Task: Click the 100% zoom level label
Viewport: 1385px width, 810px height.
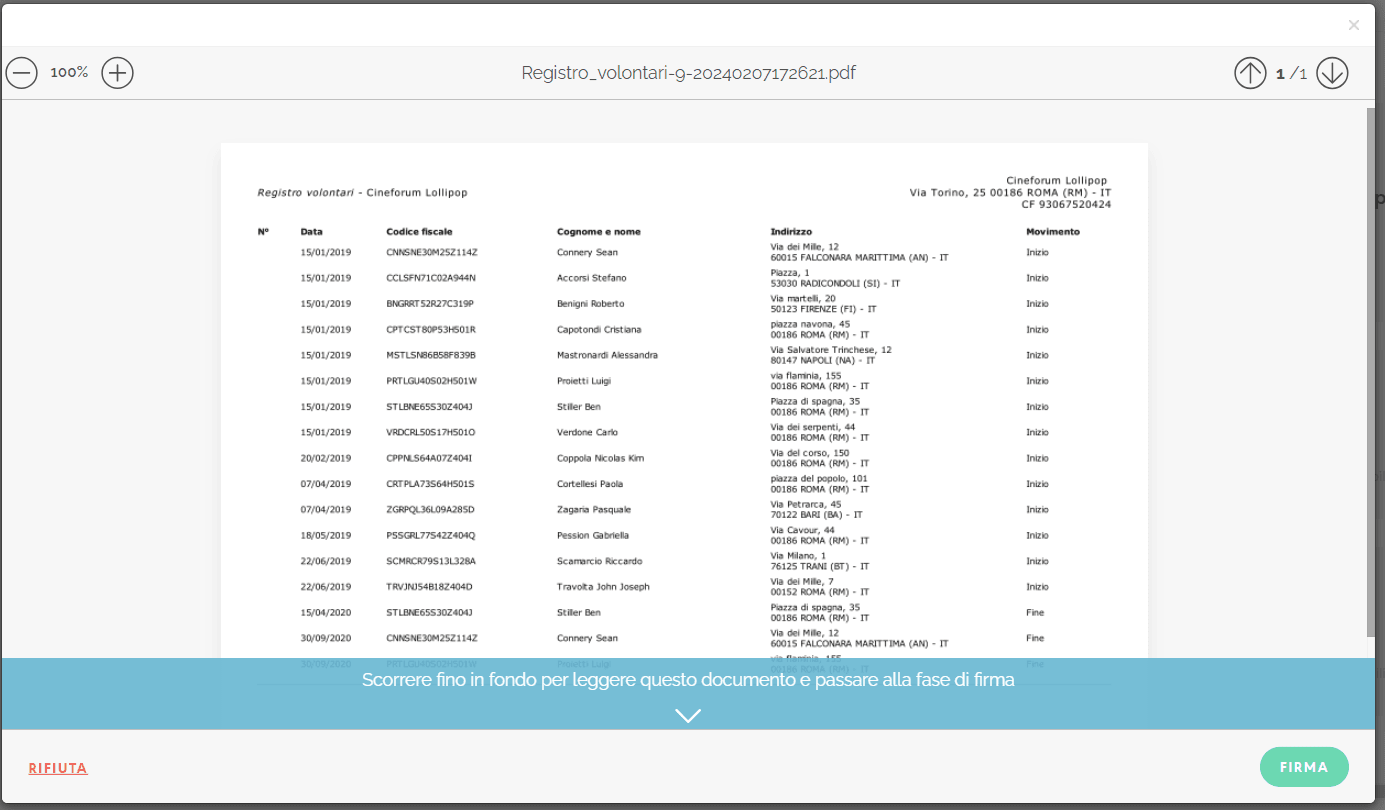Action: click(69, 73)
